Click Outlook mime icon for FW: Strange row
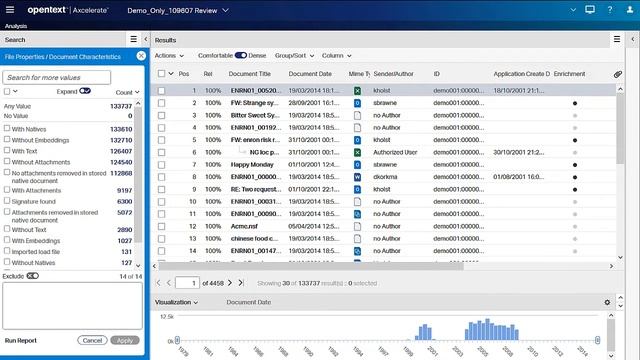The image size is (640, 360). [x=357, y=103]
